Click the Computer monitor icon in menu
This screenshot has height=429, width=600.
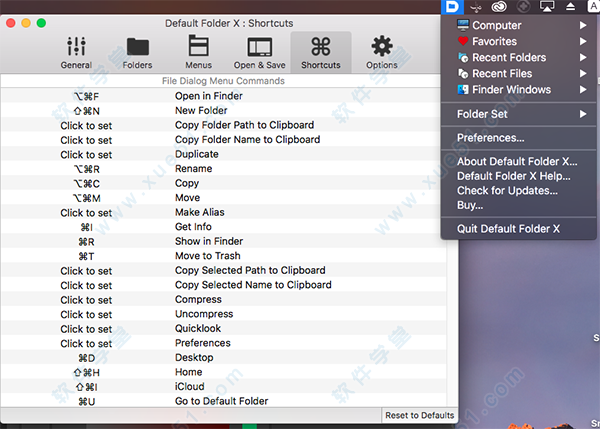click(463, 25)
